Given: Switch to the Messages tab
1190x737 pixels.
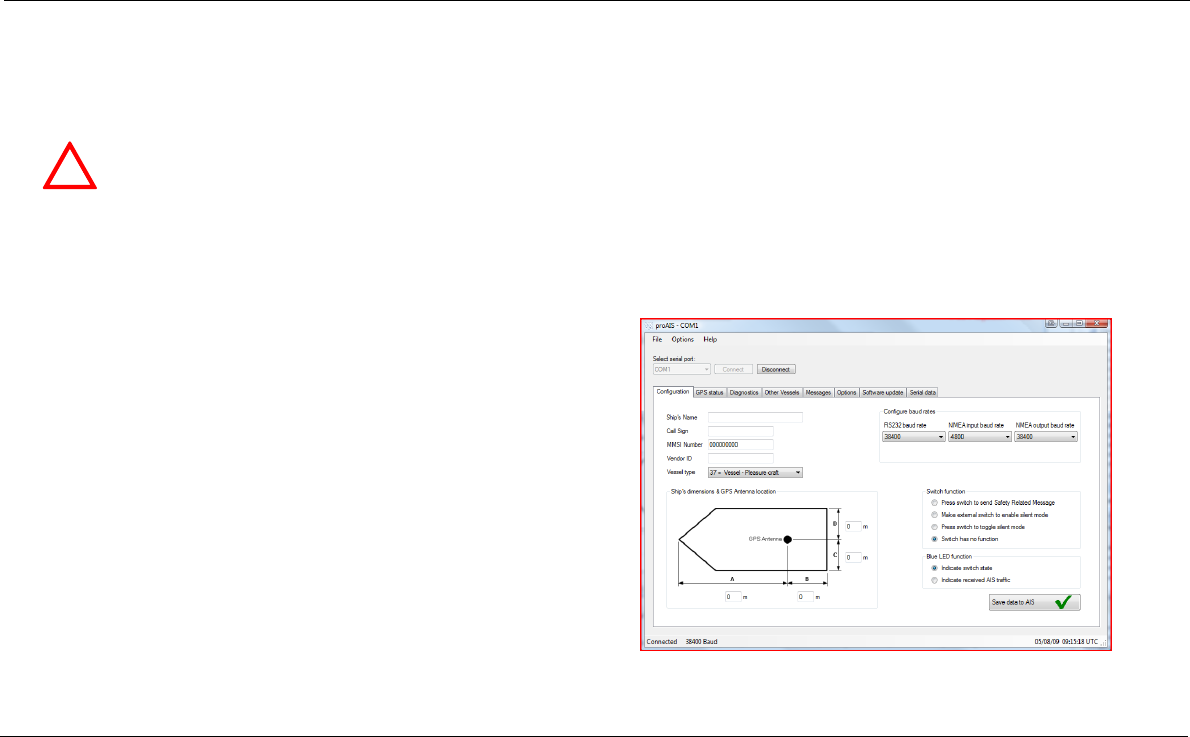Looking at the screenshot, I should [x=818, y=392].
